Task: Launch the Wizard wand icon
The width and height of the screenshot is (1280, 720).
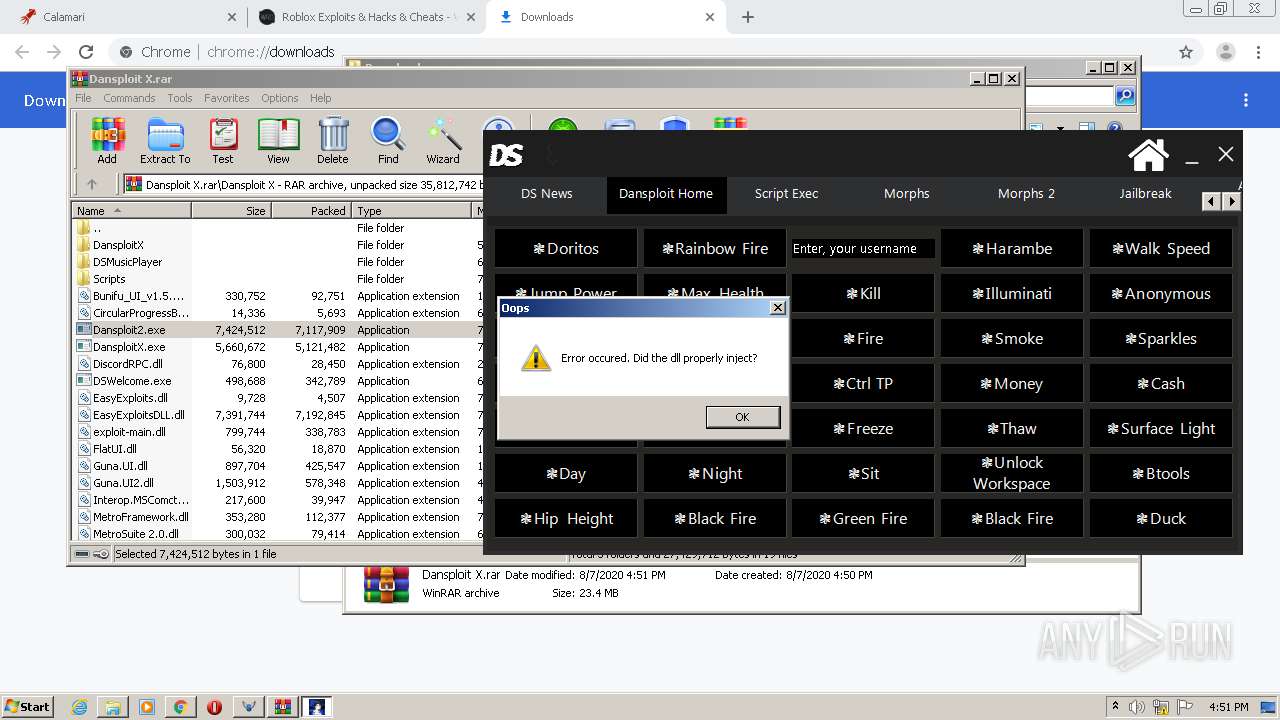Action: [443, 140]
